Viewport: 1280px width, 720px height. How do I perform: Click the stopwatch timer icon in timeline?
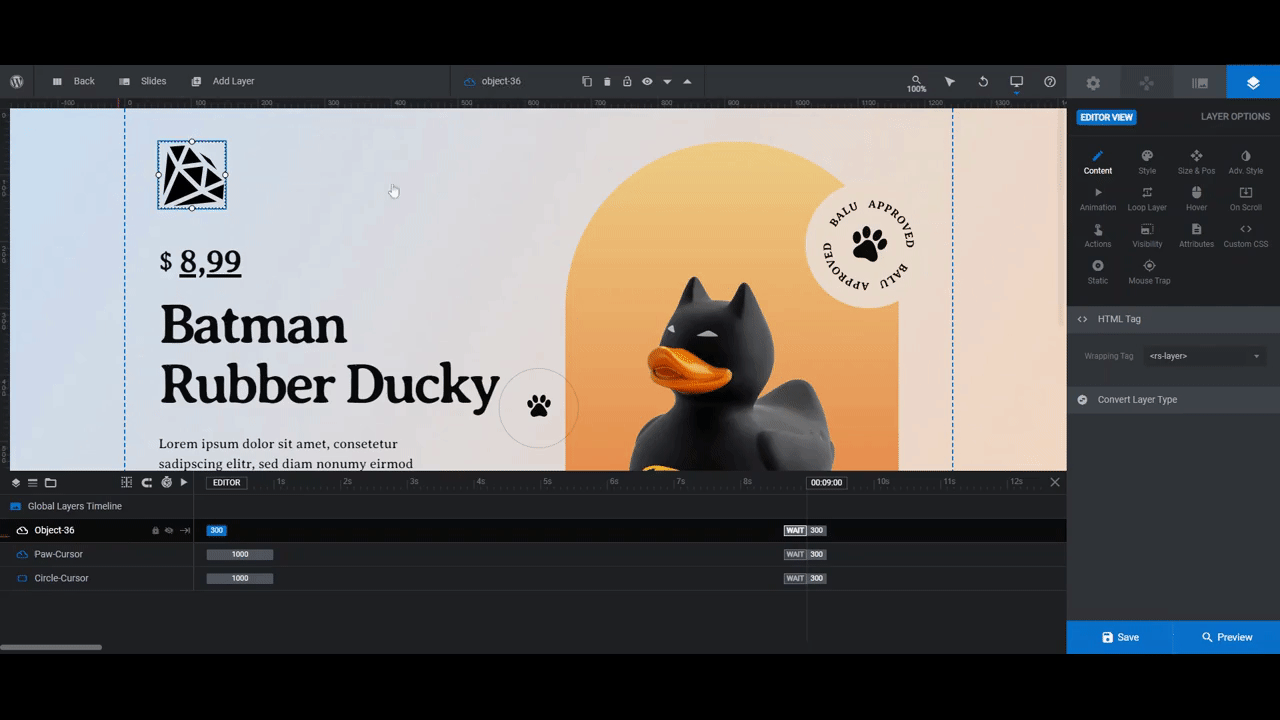[166, 482]
